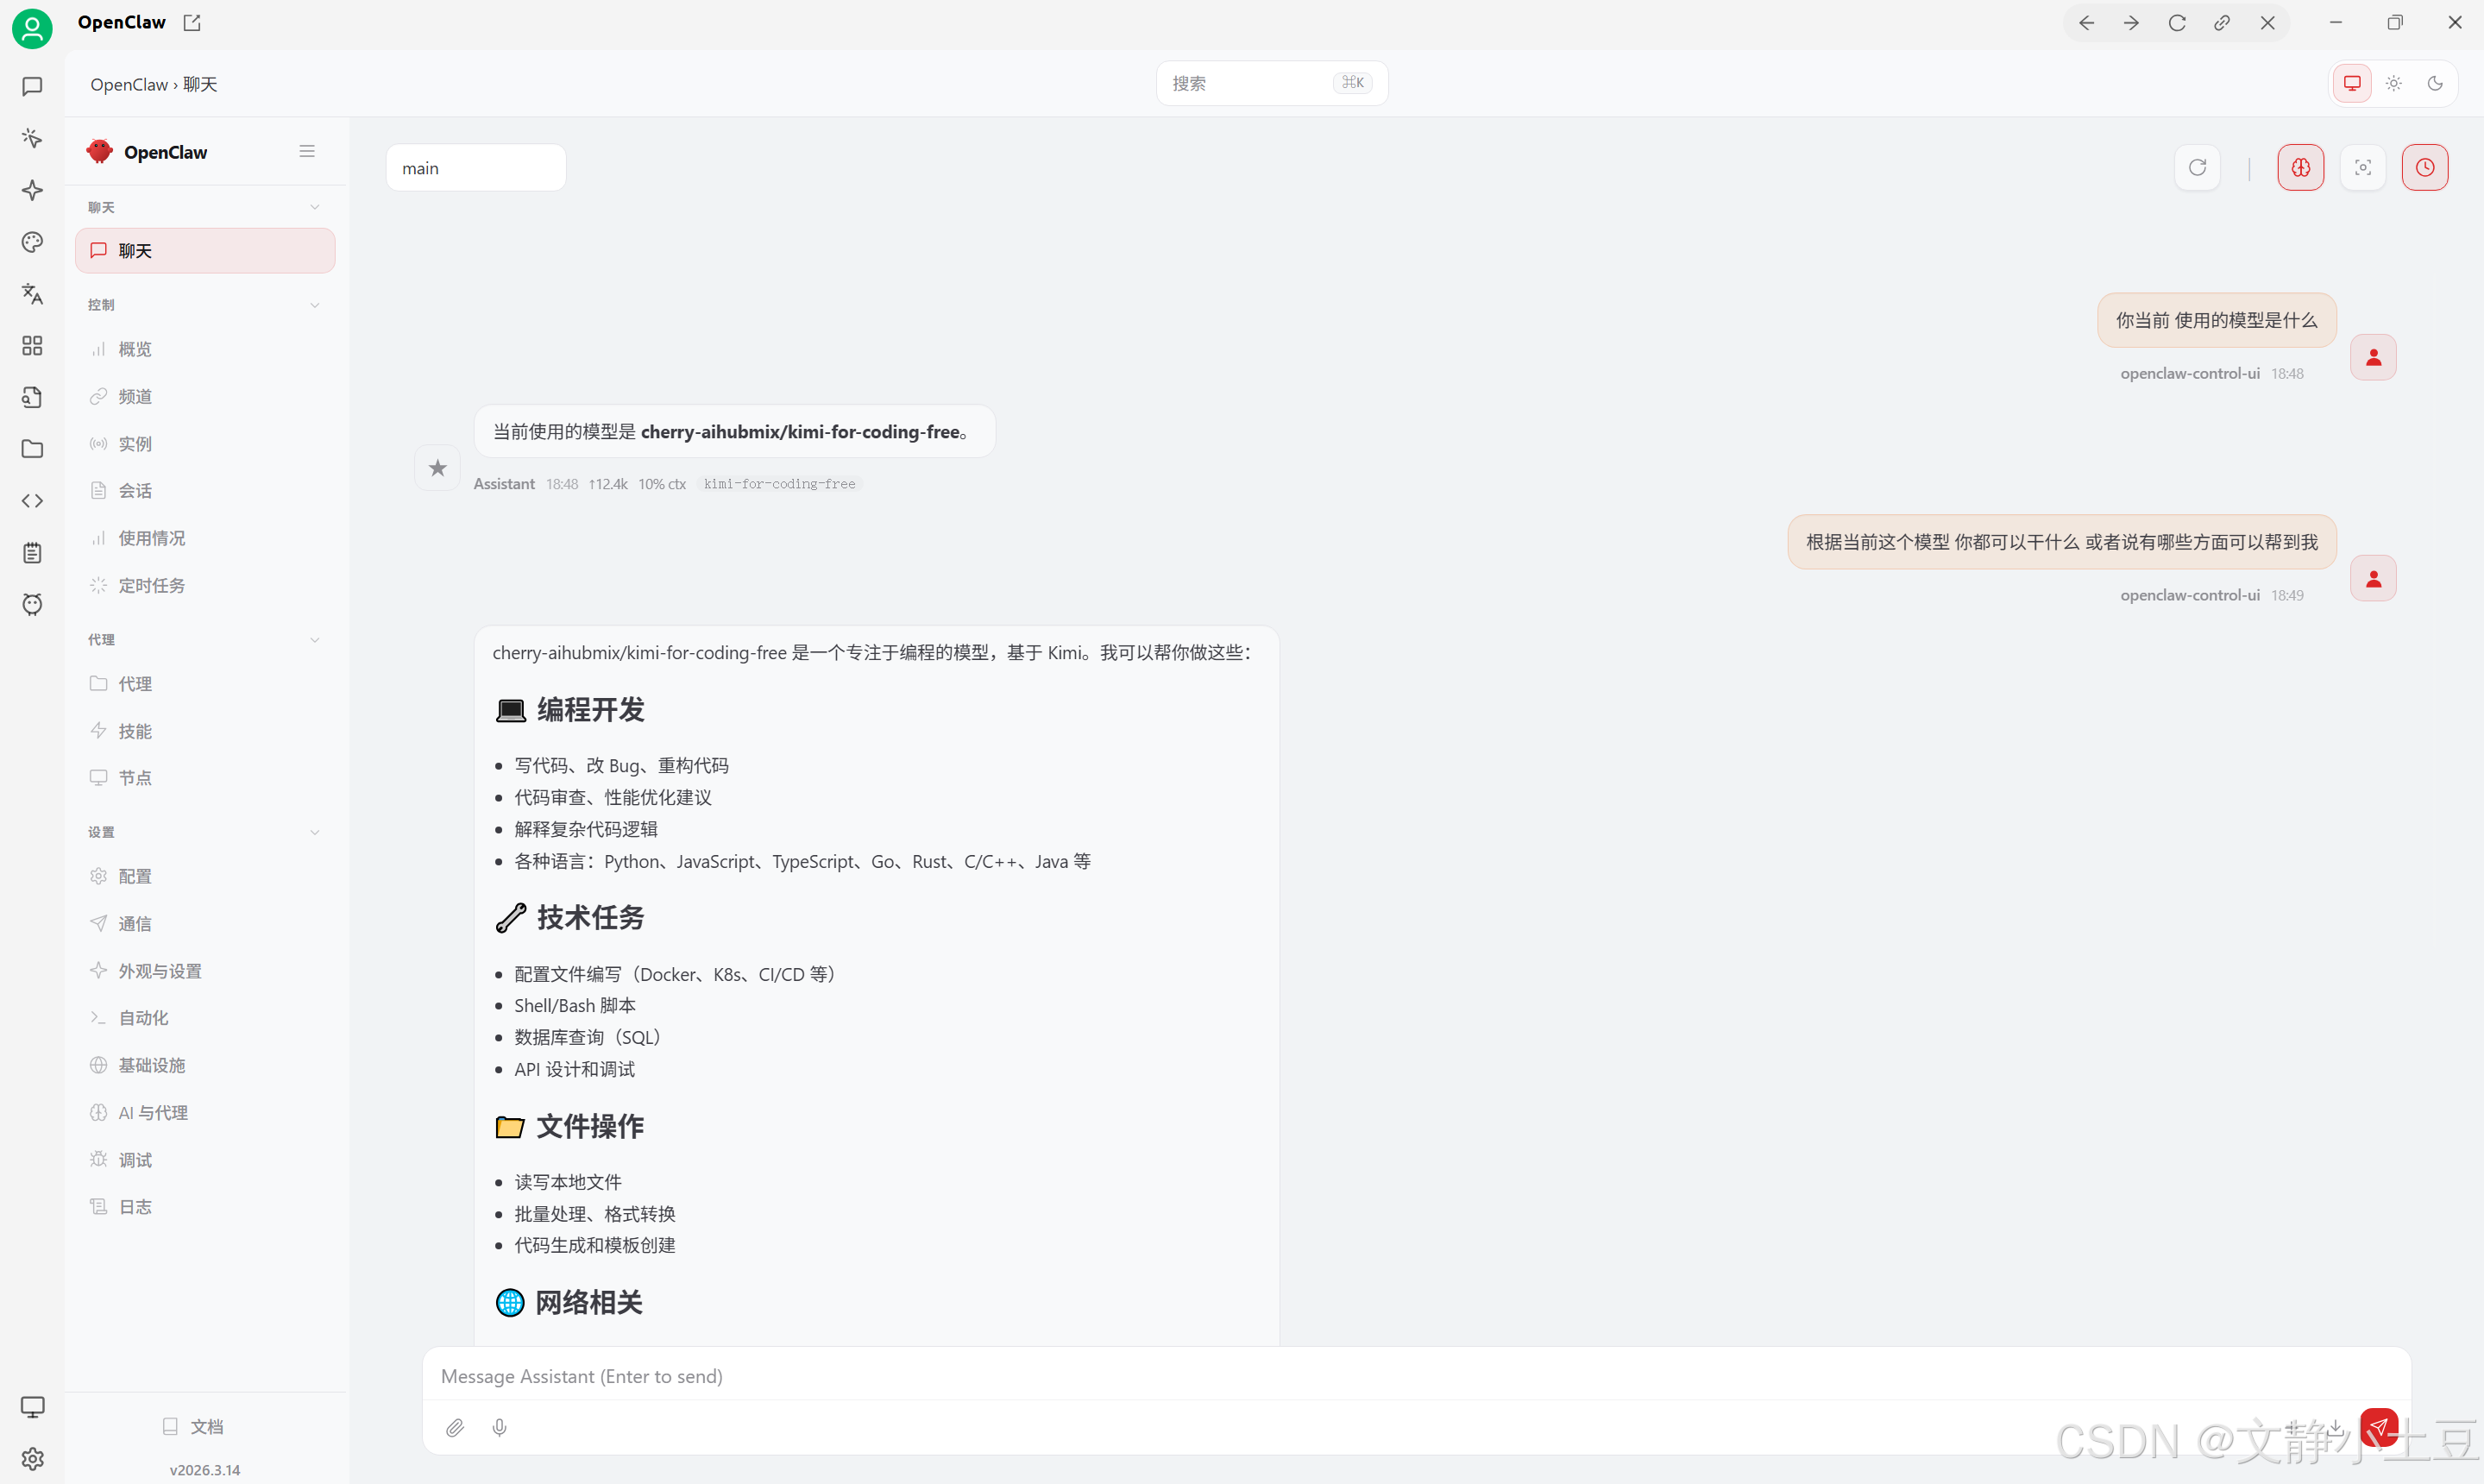
Task: Collapse the 控制 sidebar section
Action: 315,305
